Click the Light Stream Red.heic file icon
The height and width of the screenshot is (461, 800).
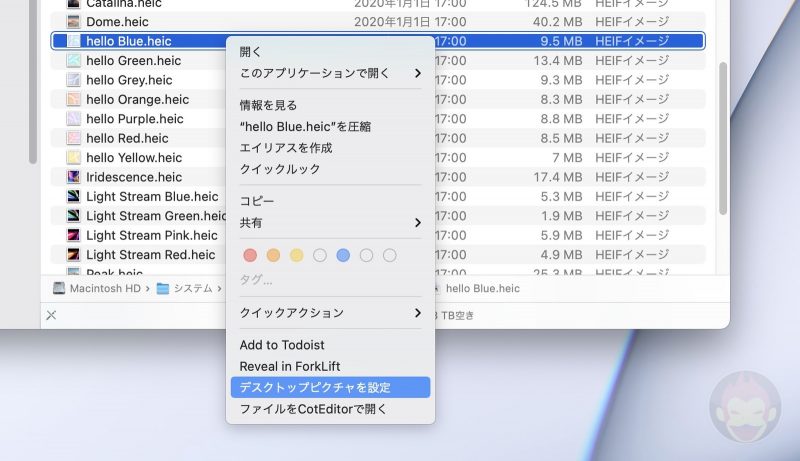pyautogui.click(x=73, y=254)
